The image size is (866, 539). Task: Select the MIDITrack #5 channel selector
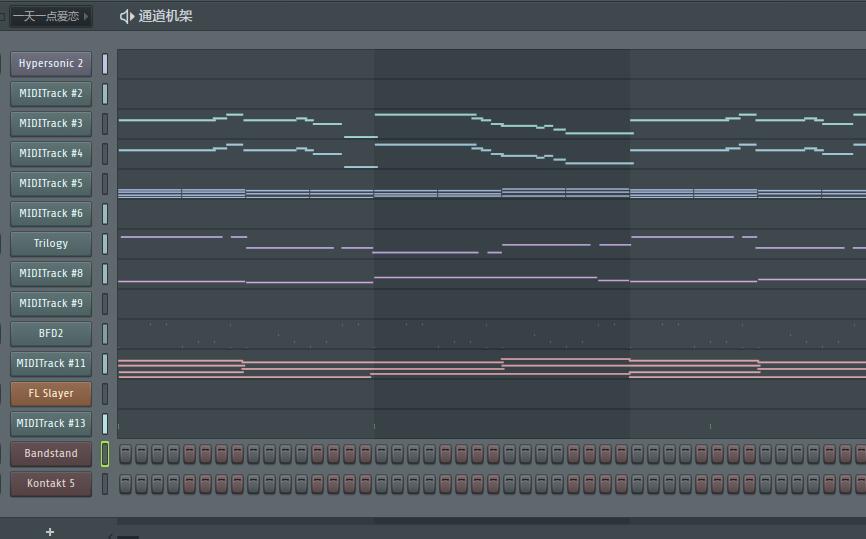105,184
